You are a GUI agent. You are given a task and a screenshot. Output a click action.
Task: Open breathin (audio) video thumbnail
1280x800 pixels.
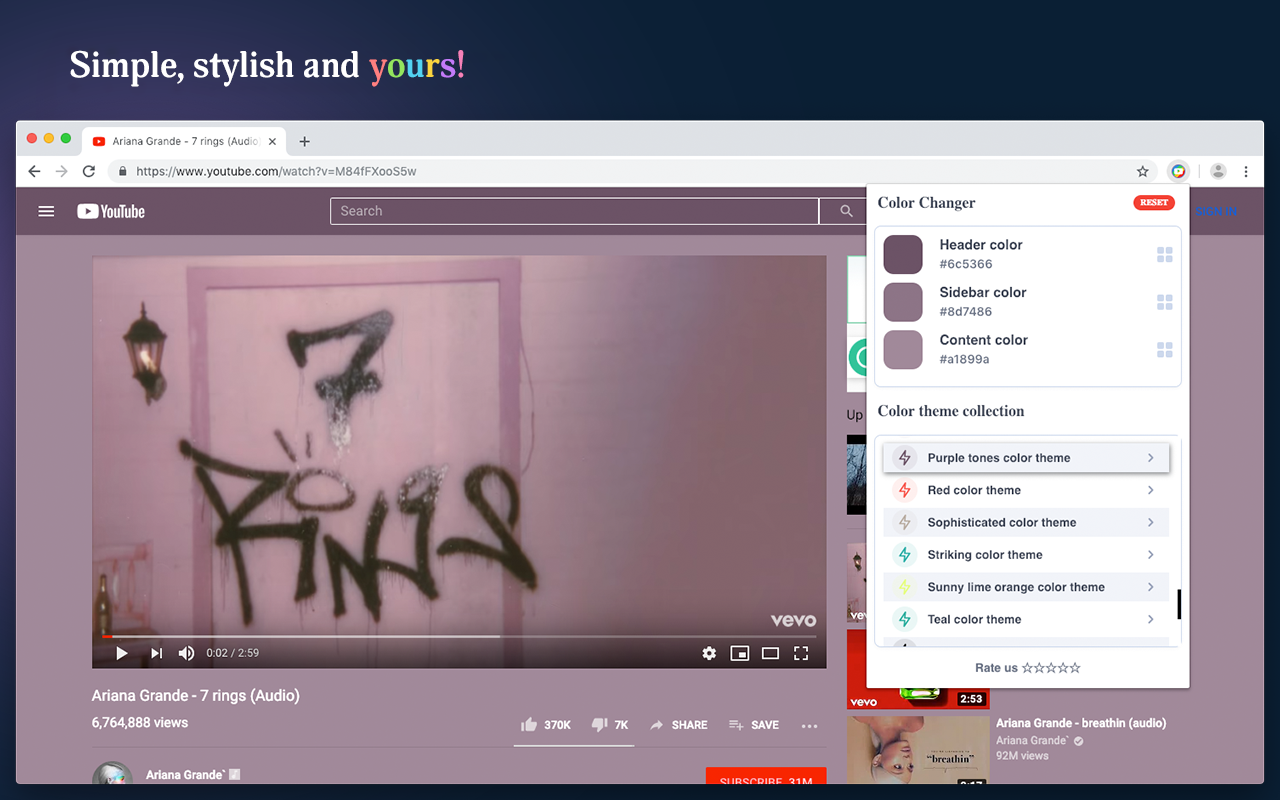[918, 750]
